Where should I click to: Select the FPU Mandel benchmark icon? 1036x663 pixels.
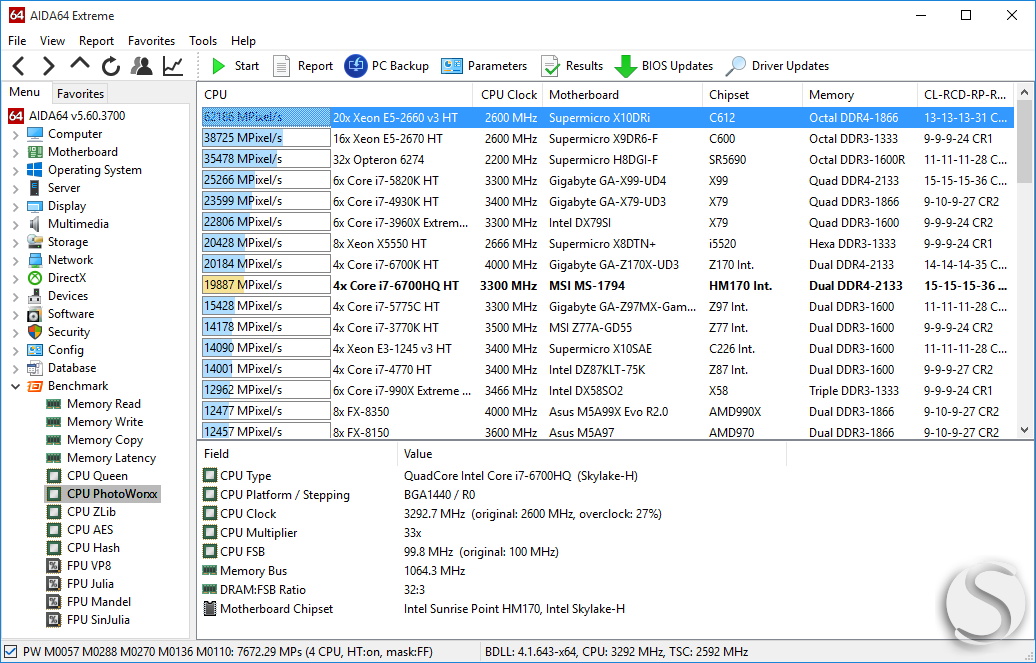[x=54, y=602]
